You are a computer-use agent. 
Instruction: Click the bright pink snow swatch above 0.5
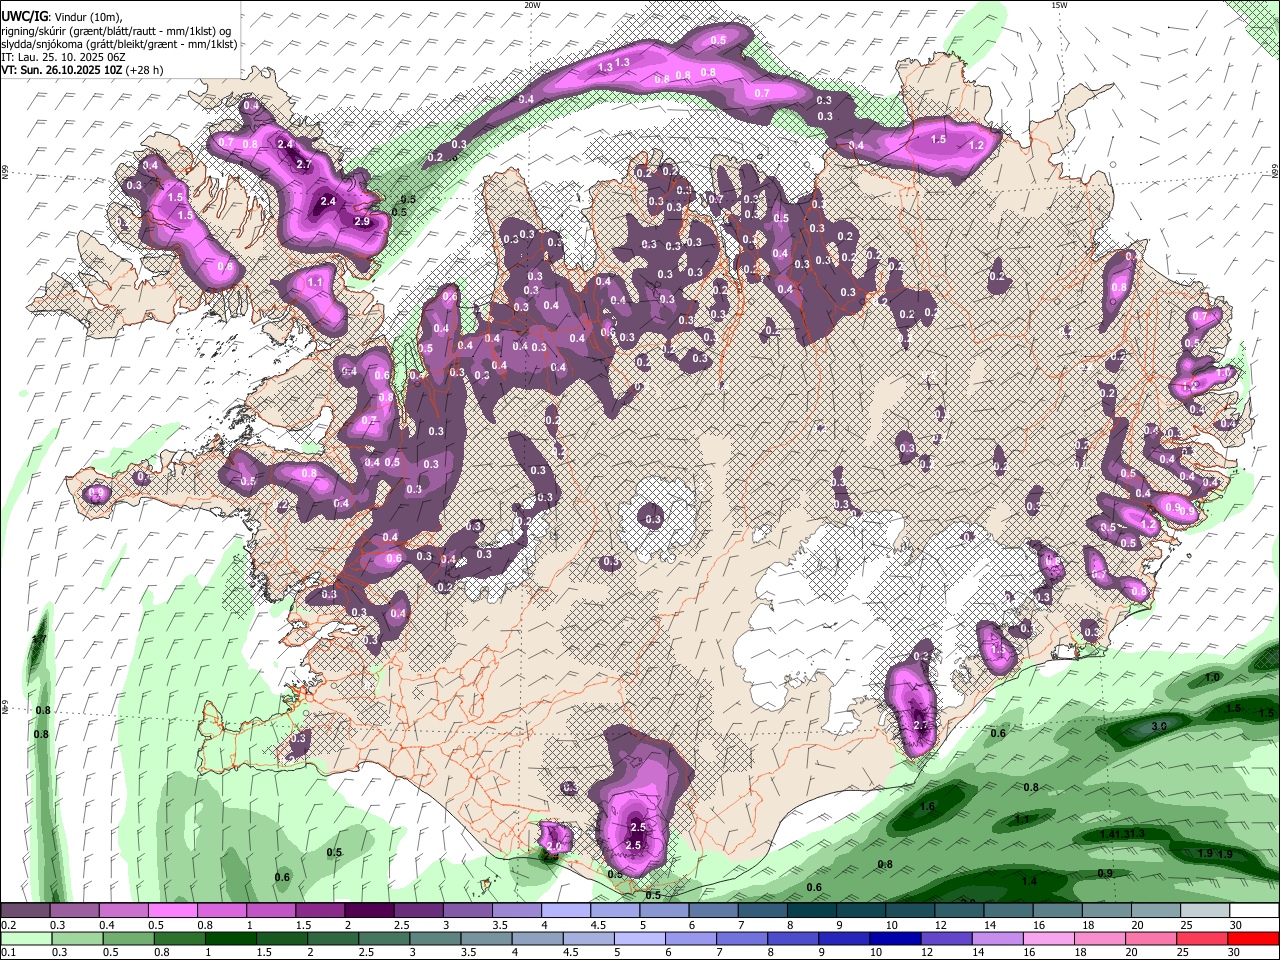[172, 911]
